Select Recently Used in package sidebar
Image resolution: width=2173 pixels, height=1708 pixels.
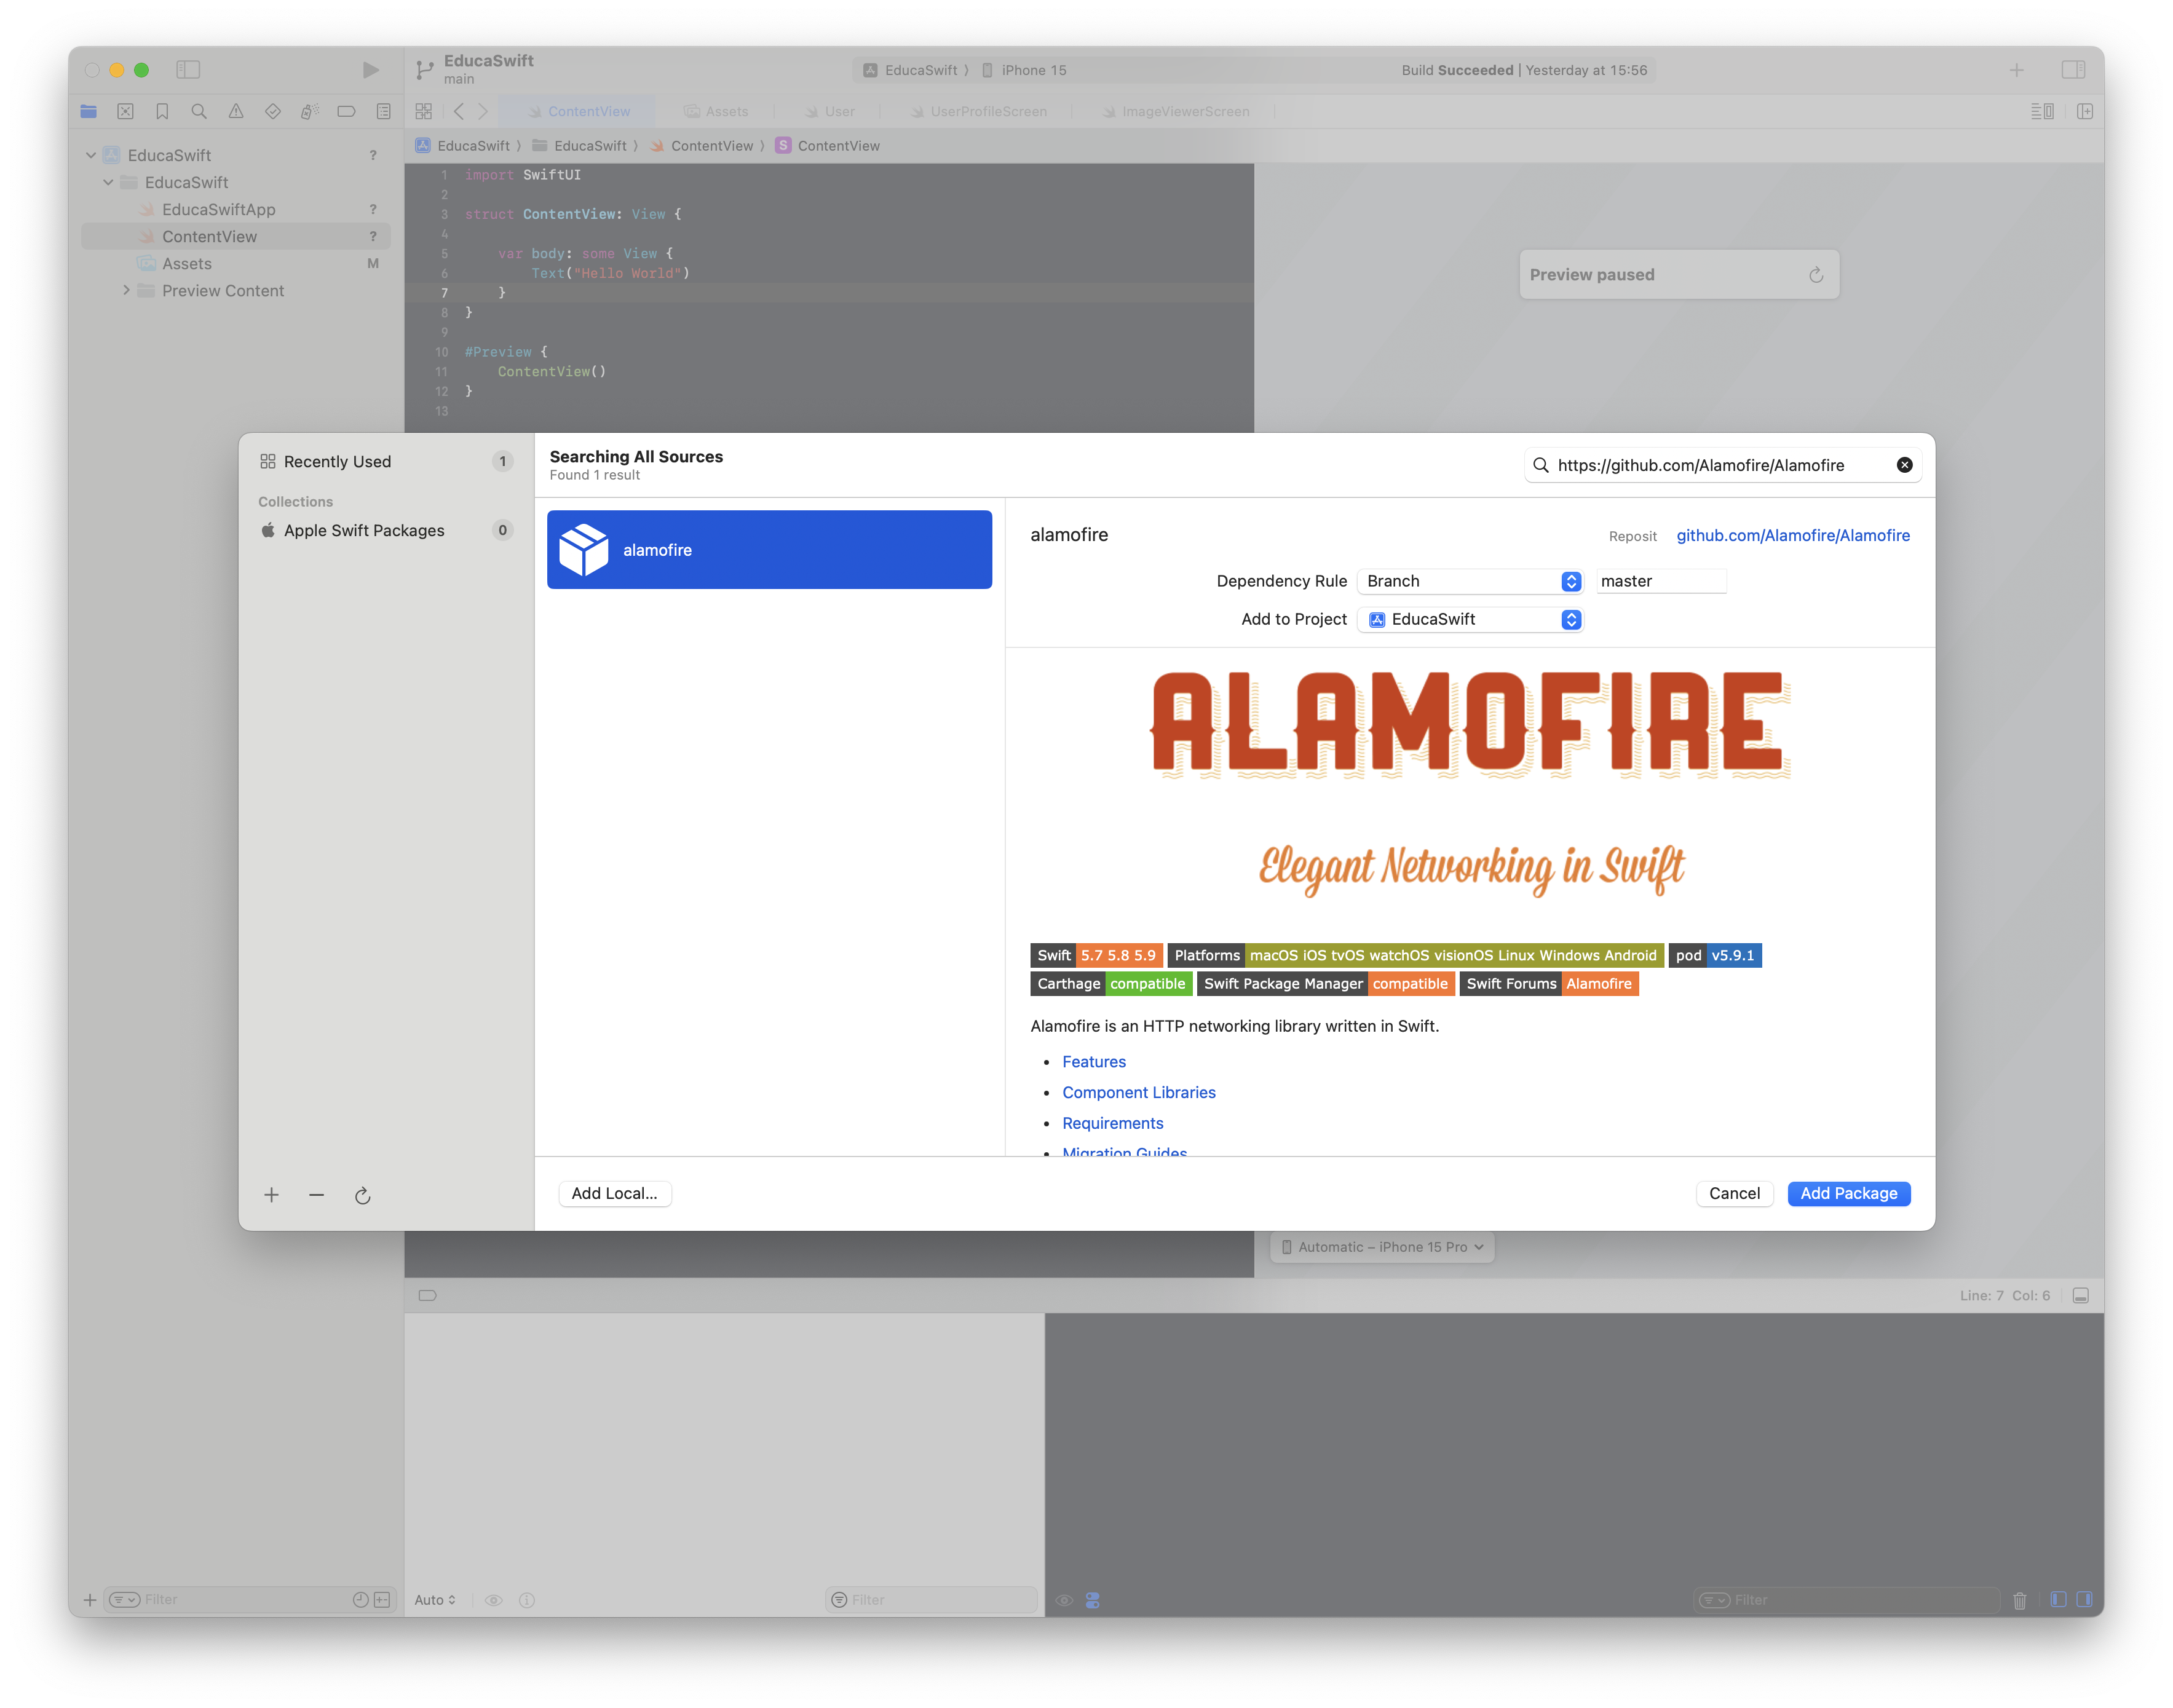pyautogui.click(x=385, y=462)
